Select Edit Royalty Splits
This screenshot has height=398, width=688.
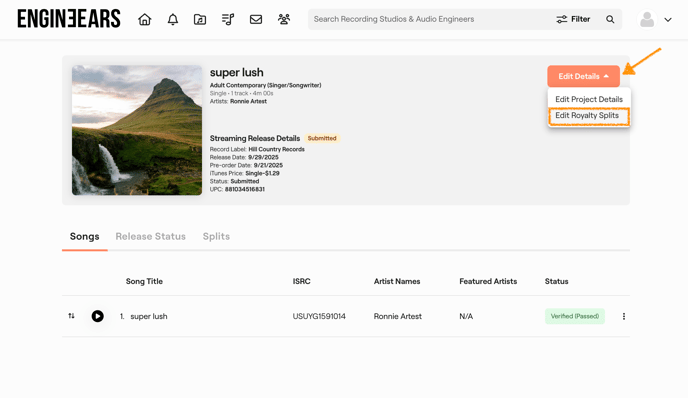587,115
